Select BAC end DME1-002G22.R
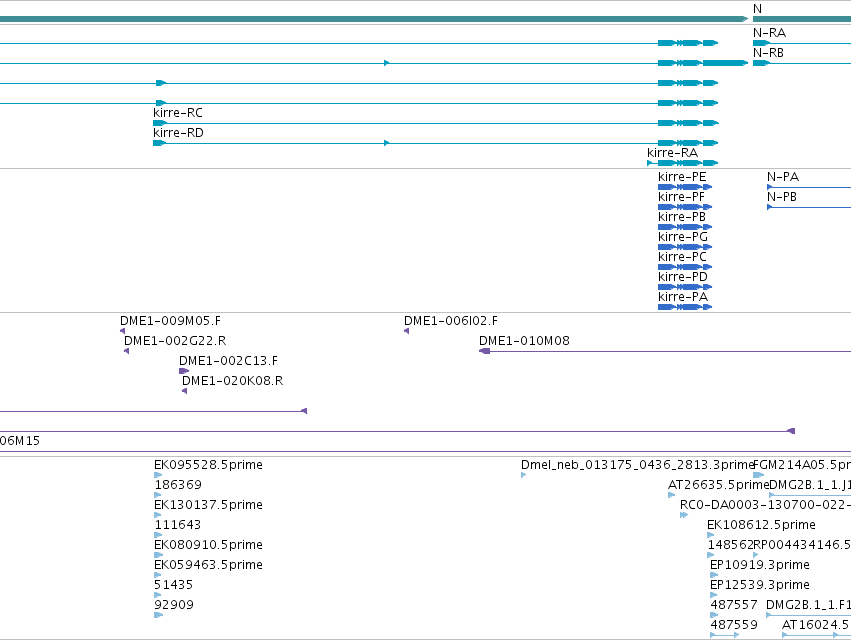This screenshot has width=851, height=640. pos(126,351)
